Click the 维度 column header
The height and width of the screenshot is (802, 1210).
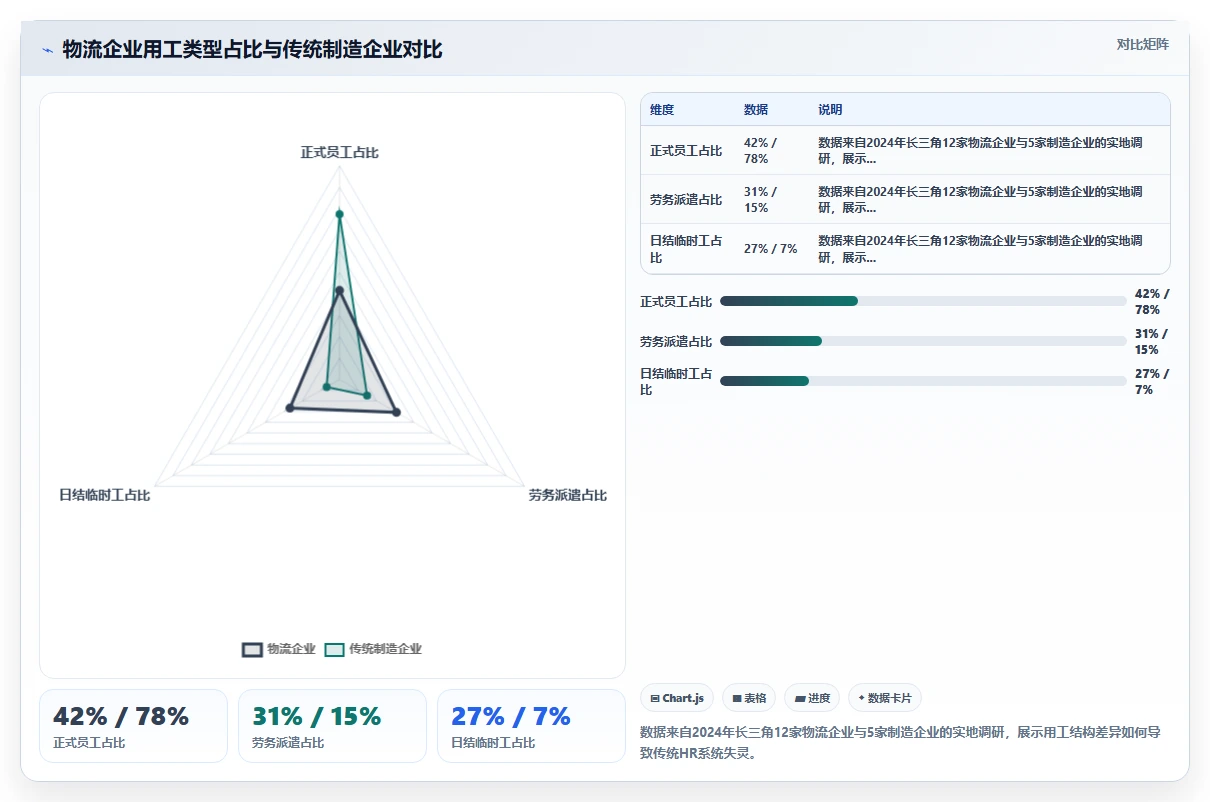tap(662, 110)
